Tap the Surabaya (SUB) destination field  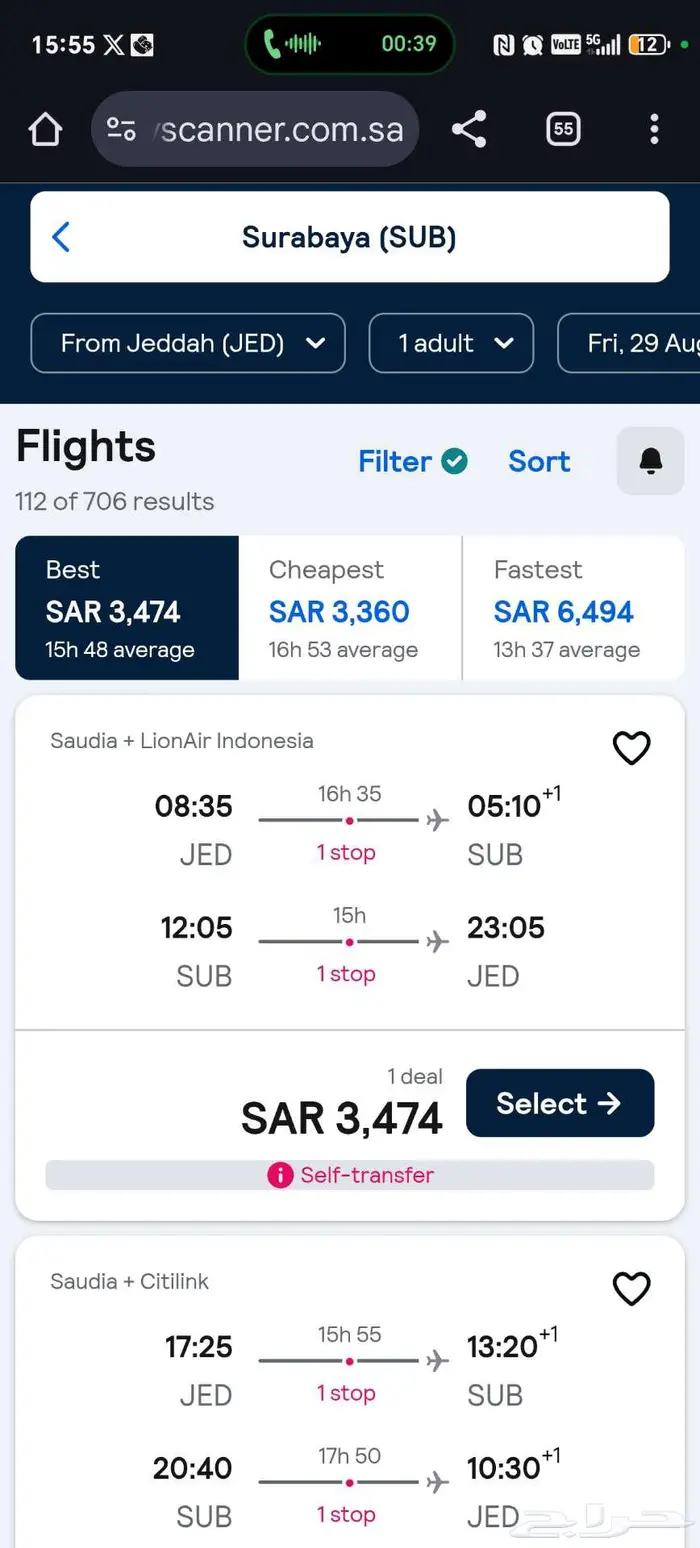tap(350, 237)
